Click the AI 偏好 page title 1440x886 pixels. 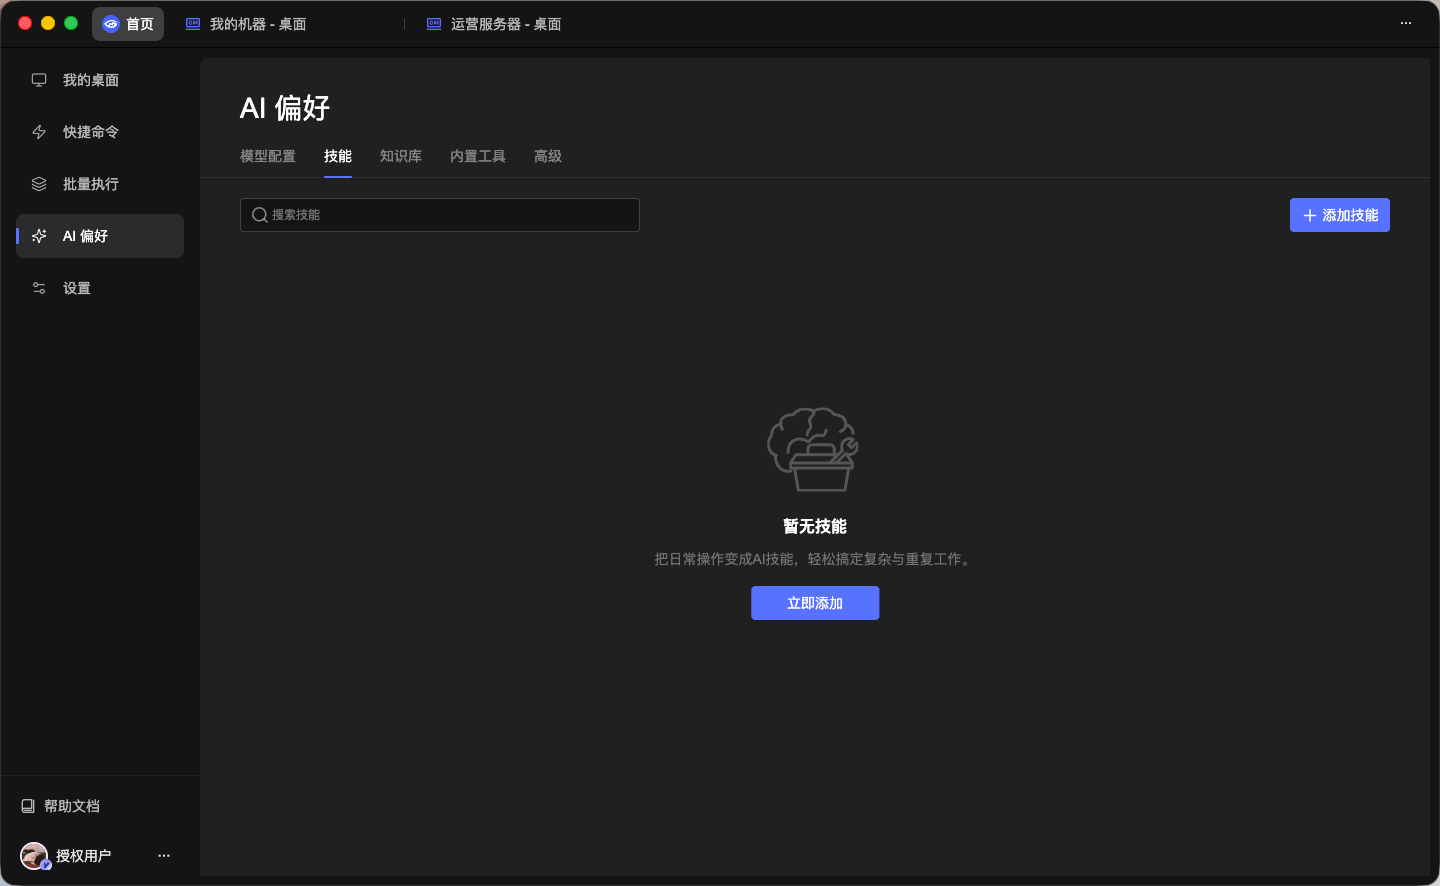(285, 108)
